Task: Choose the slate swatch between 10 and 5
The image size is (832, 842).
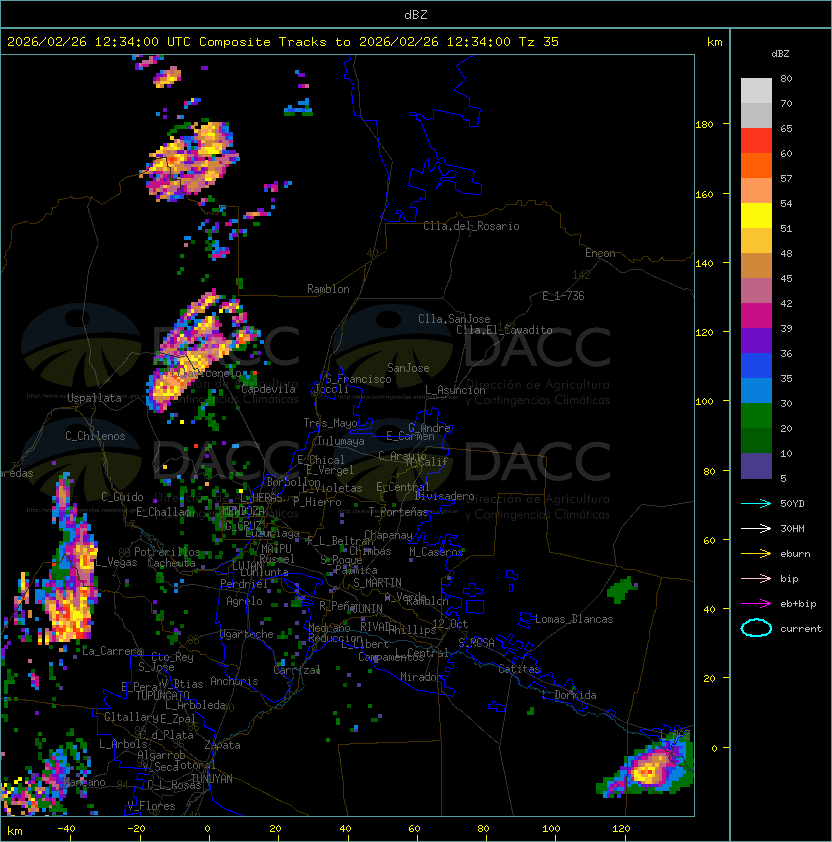Action: click(756, 466)
